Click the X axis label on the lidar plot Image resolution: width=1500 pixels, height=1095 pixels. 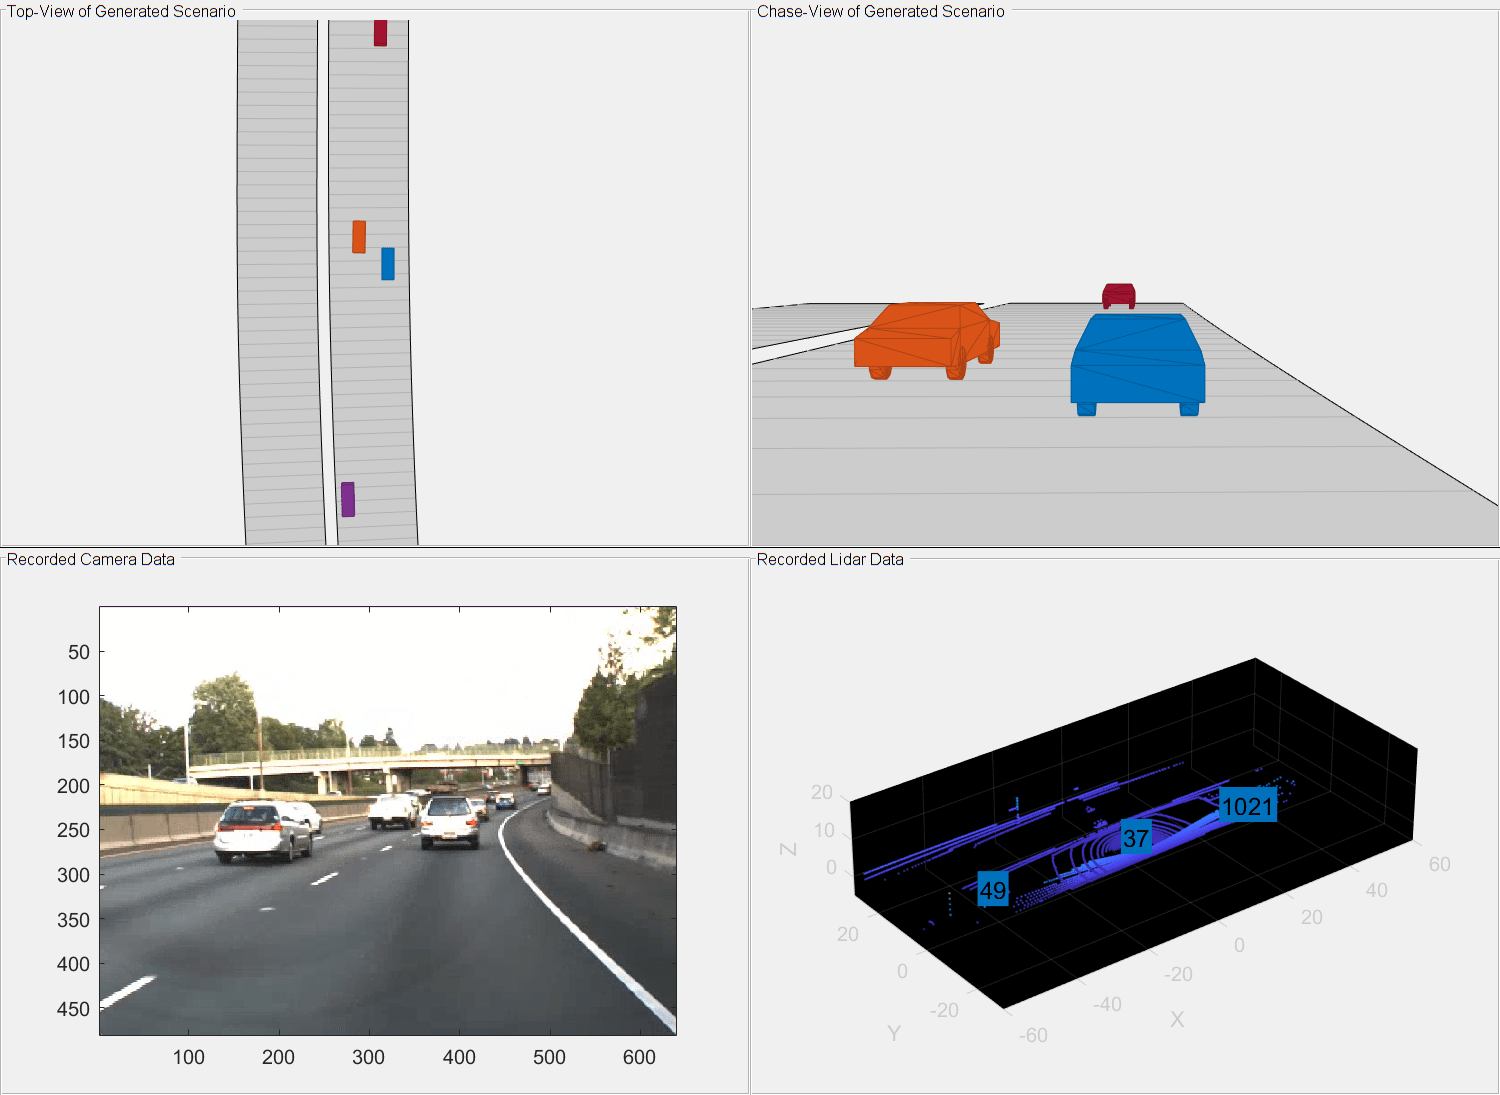point(1177,1020)
